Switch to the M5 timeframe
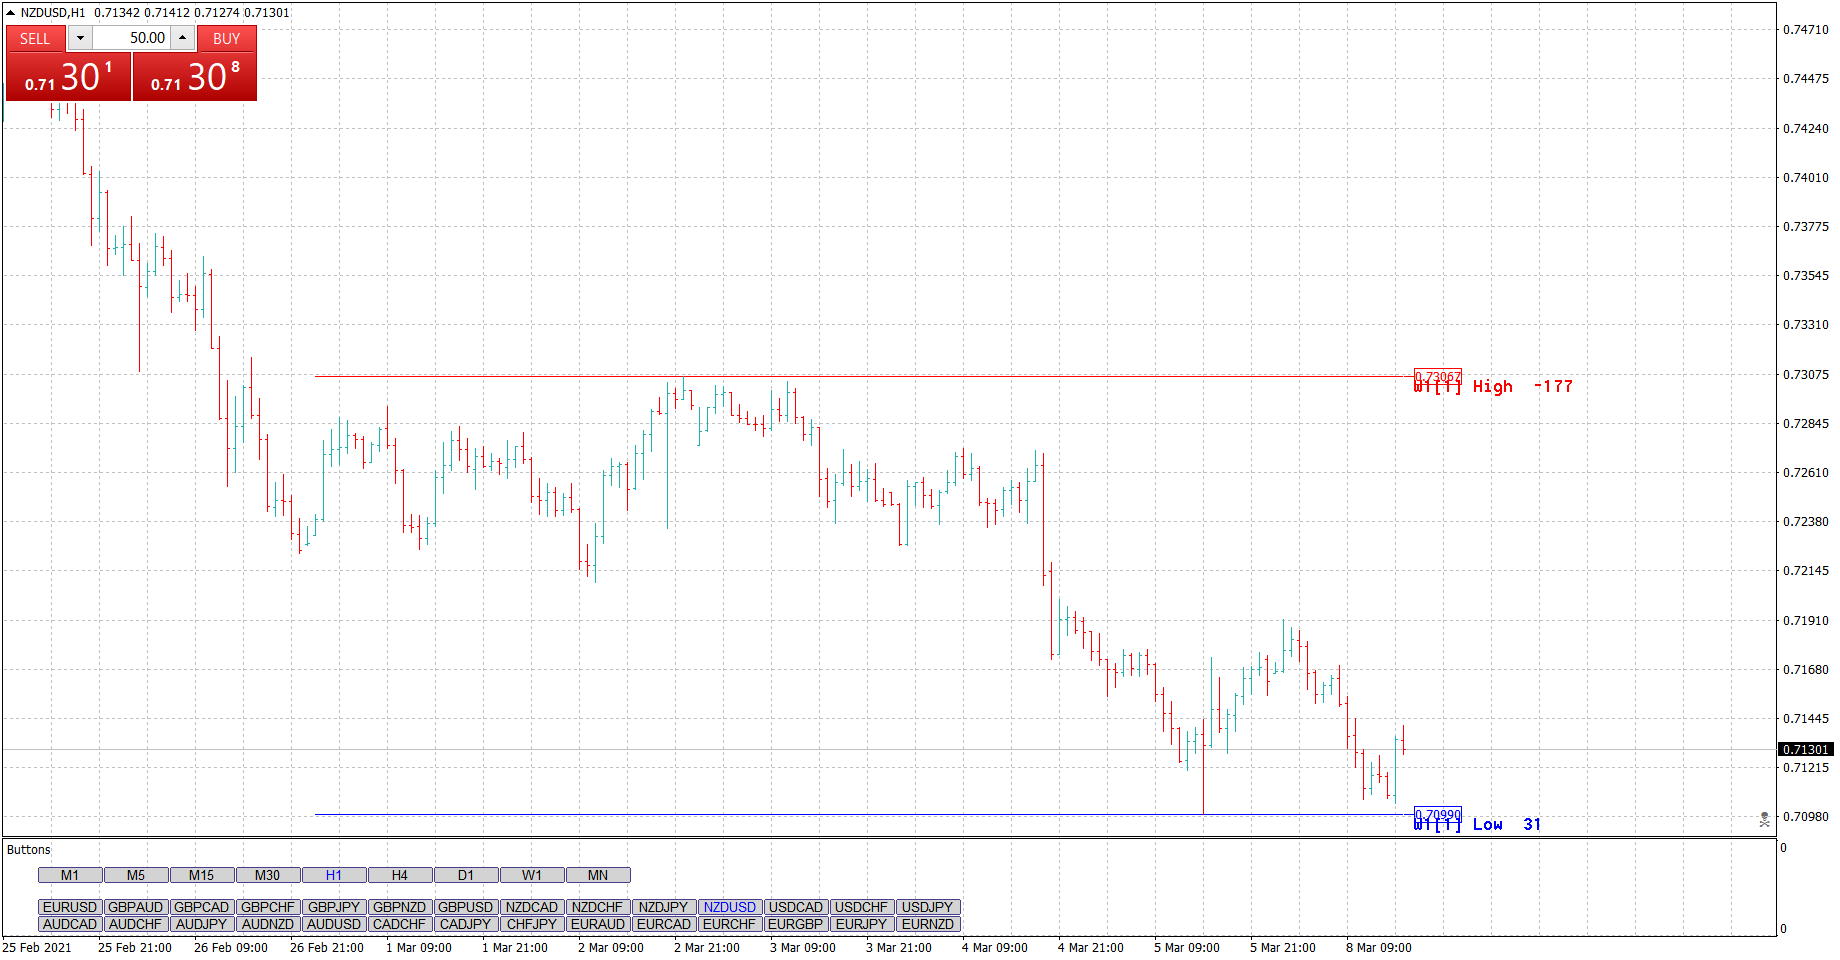This screenshot has width=1840, height=960. point(136,875)
